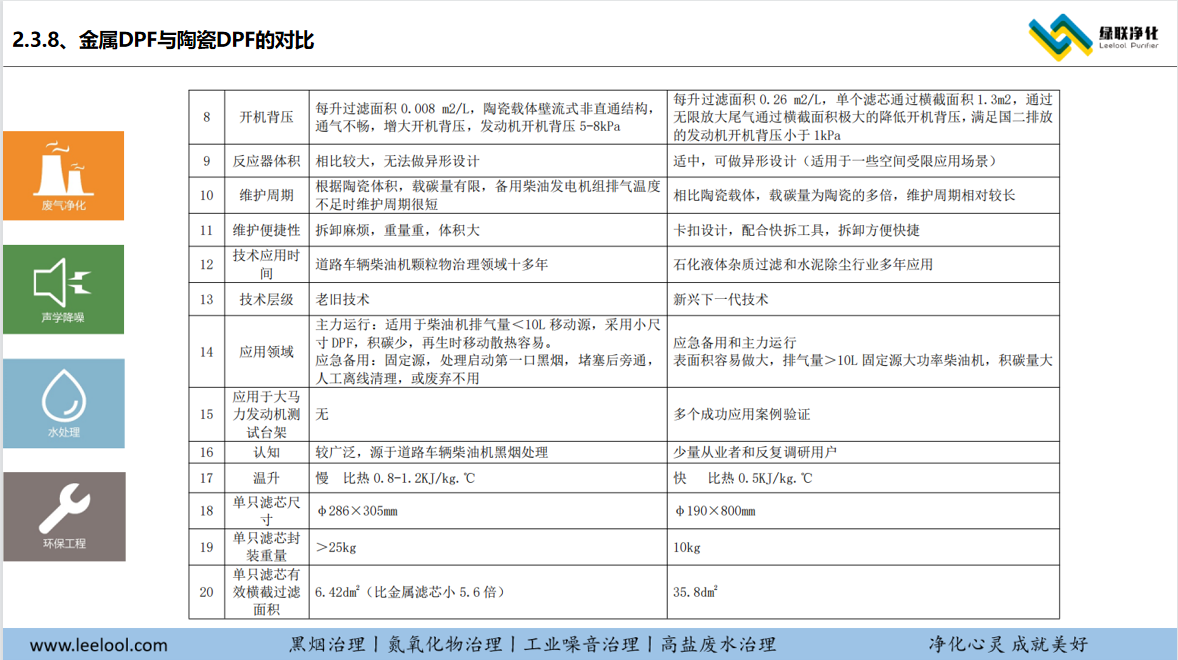Select the 35.8dm² filter area cell
This screenshot has height=660, width=1178.
tap(697, 592)
